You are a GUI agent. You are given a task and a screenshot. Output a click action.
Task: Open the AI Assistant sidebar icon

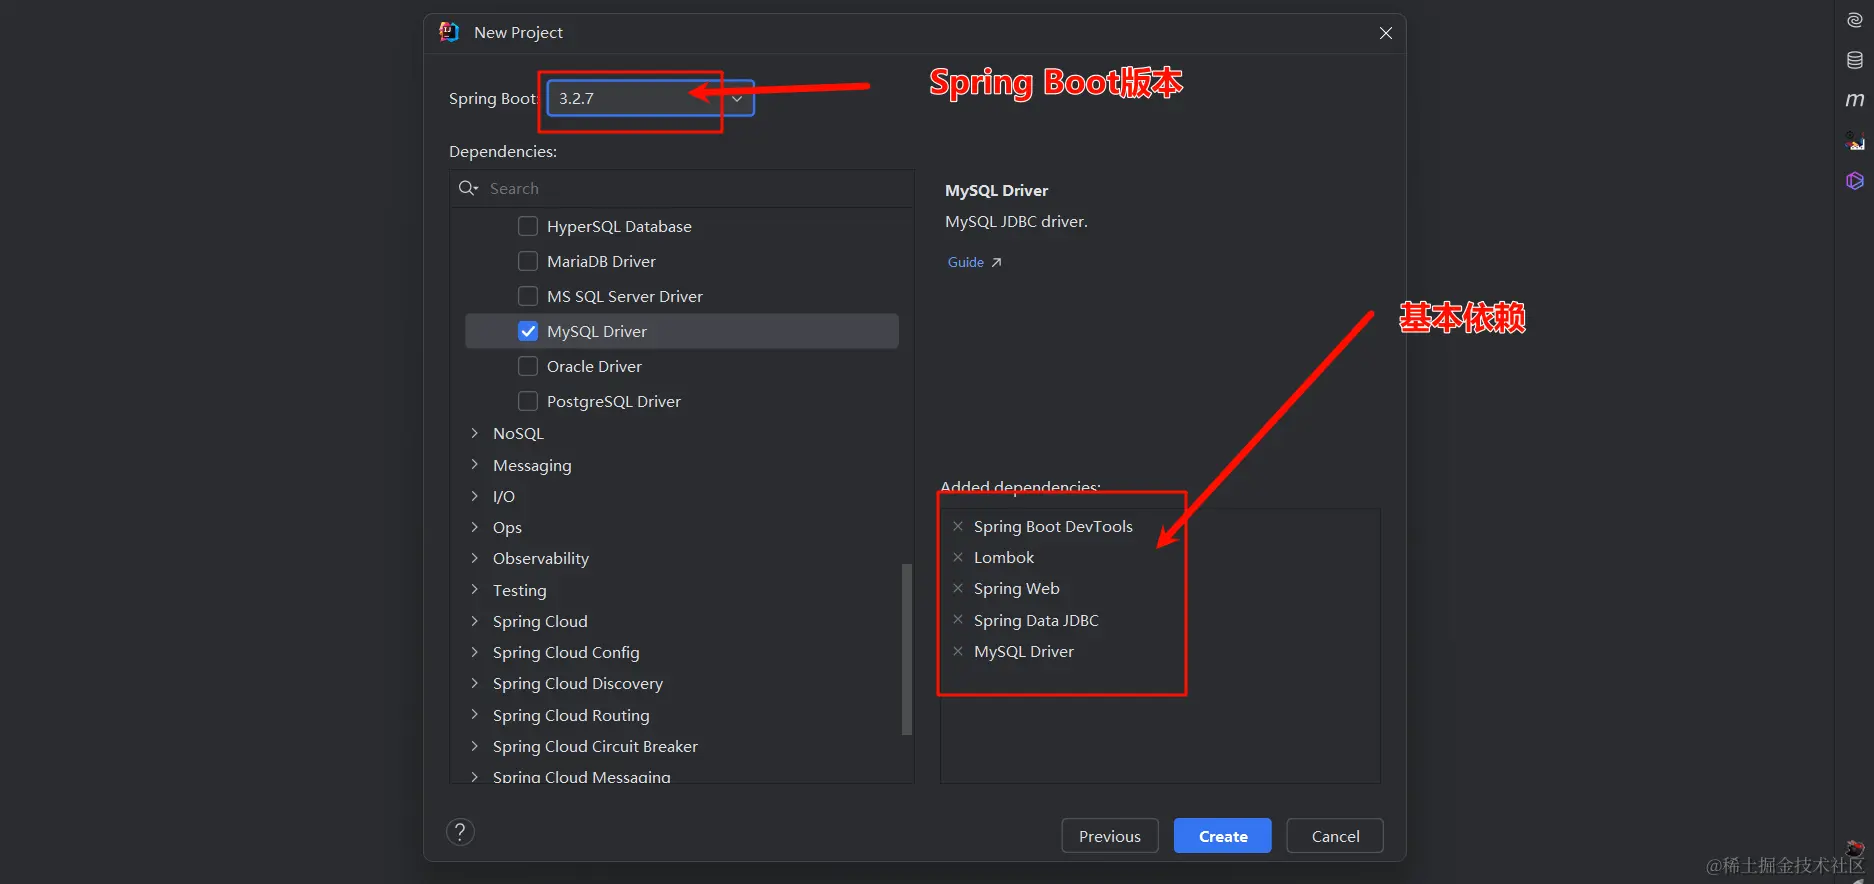point(1854,20)
